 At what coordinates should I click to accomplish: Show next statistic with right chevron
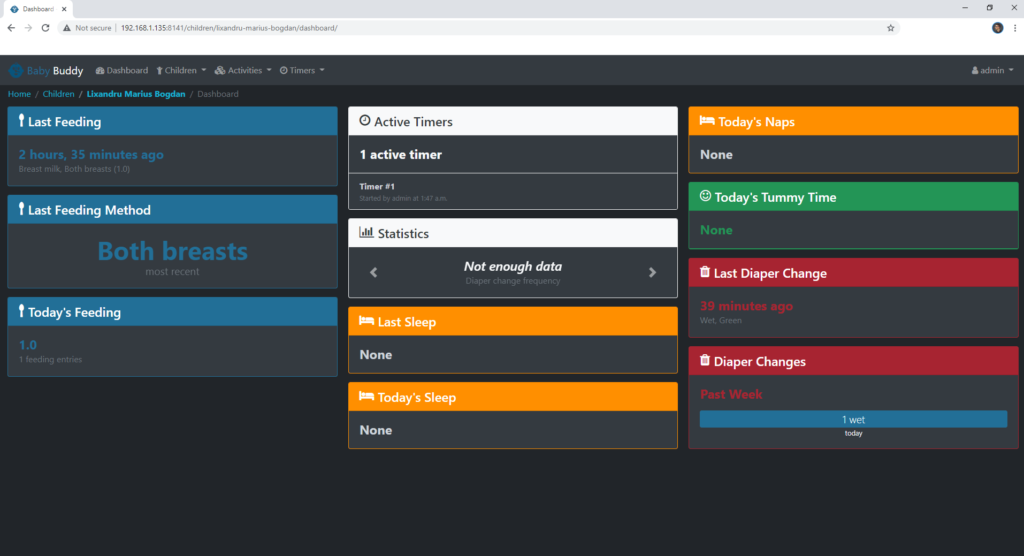point(652,272)
